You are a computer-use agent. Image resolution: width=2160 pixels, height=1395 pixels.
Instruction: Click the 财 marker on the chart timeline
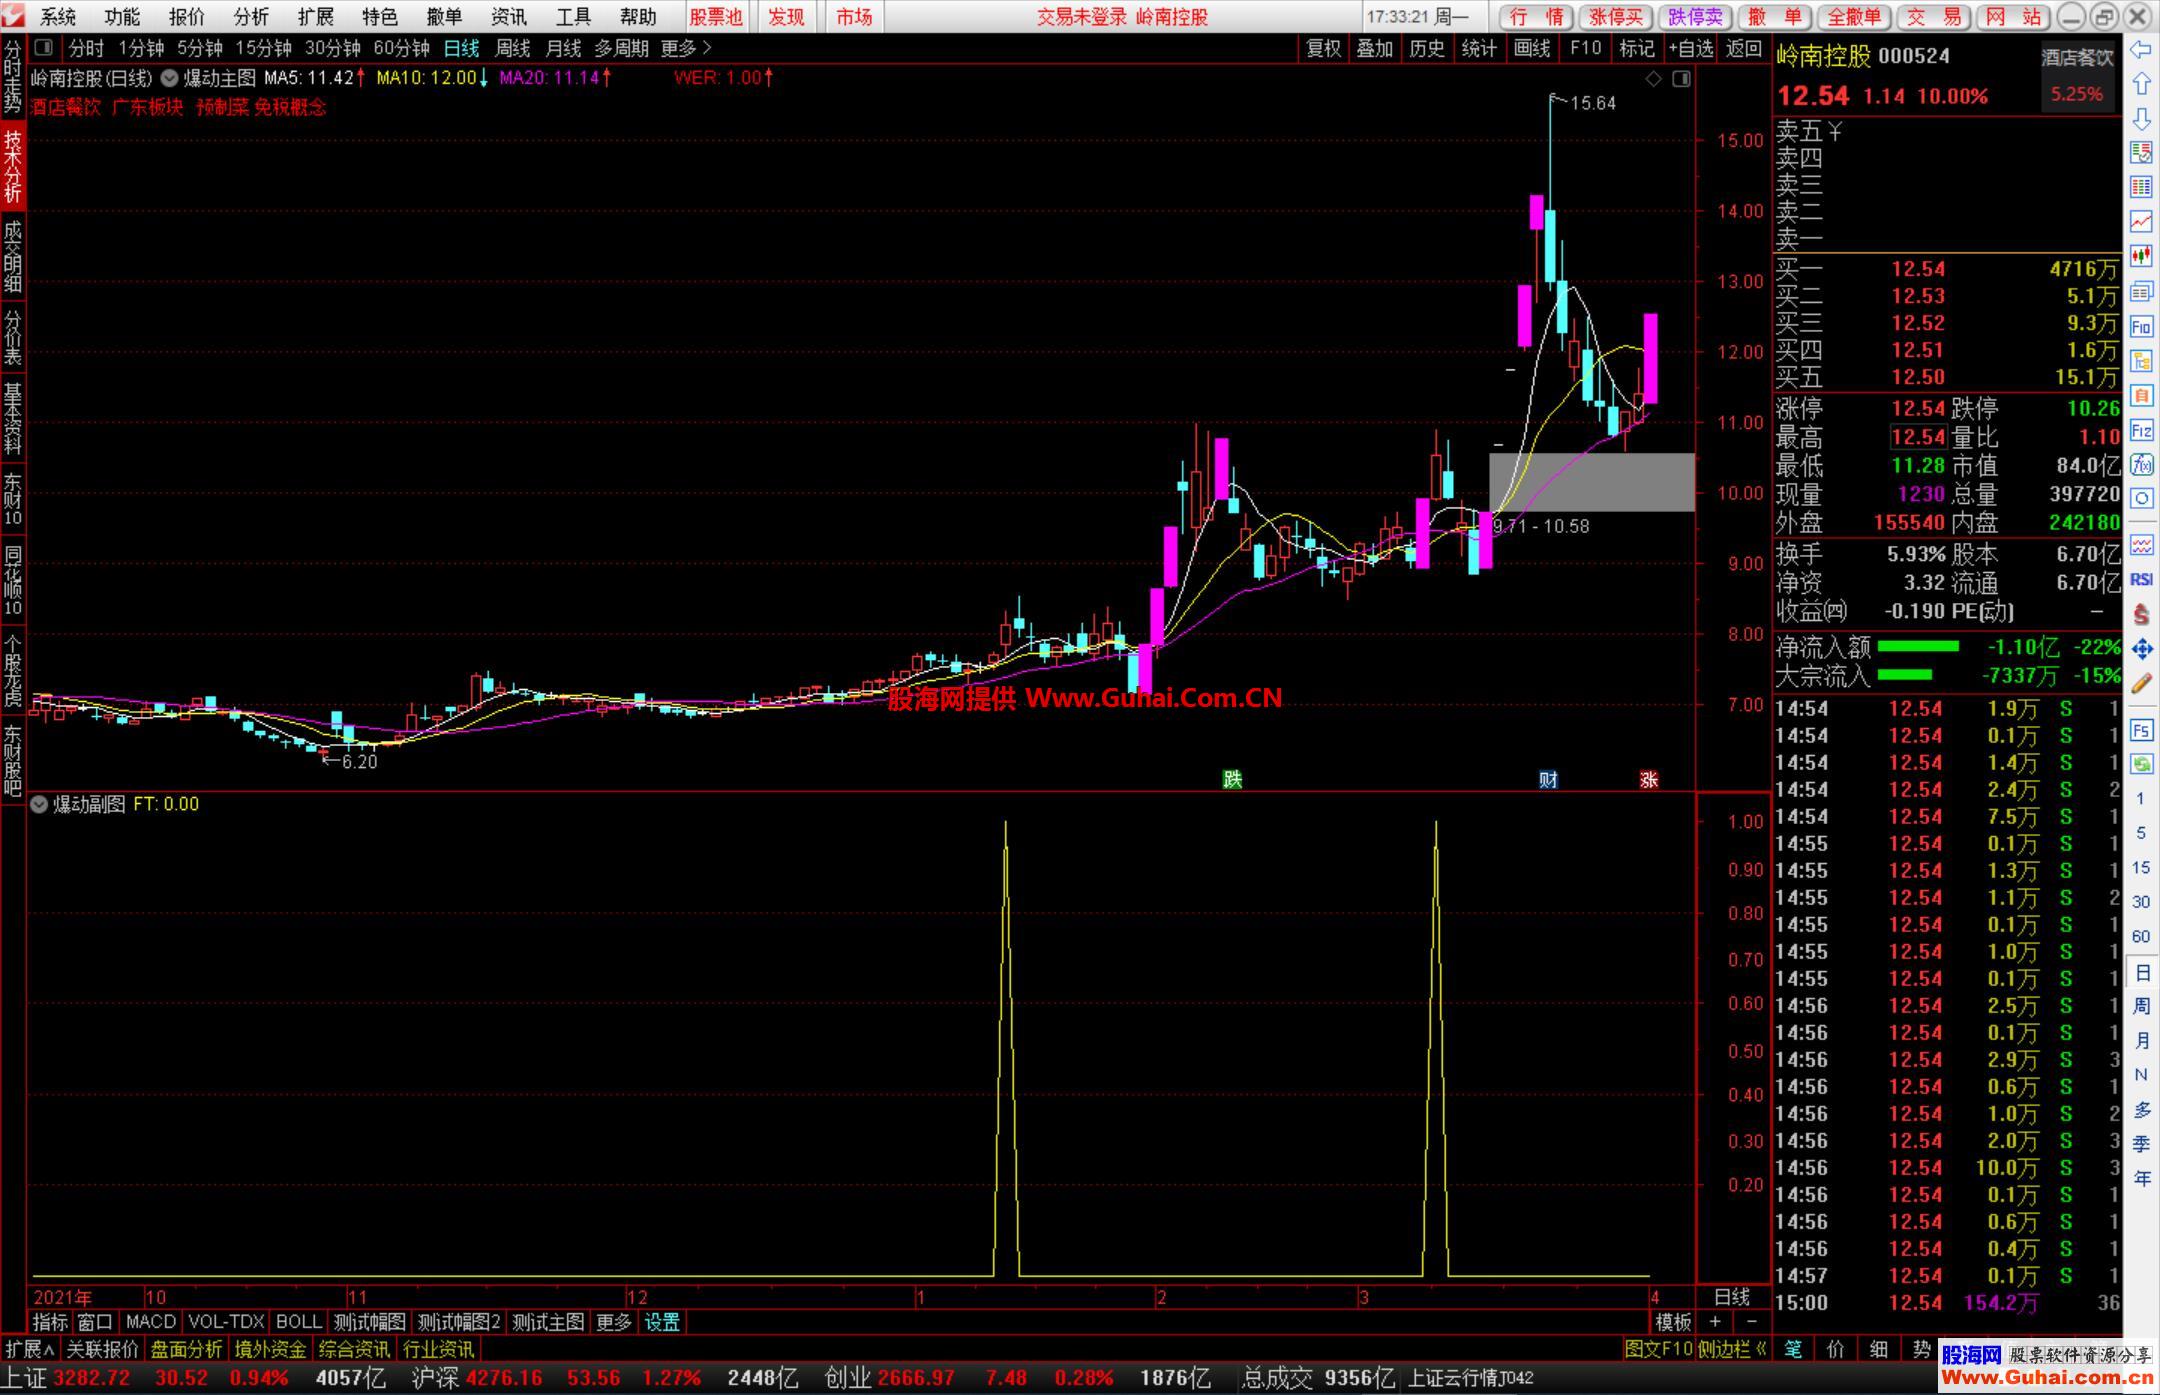[x=1548, y=779]
